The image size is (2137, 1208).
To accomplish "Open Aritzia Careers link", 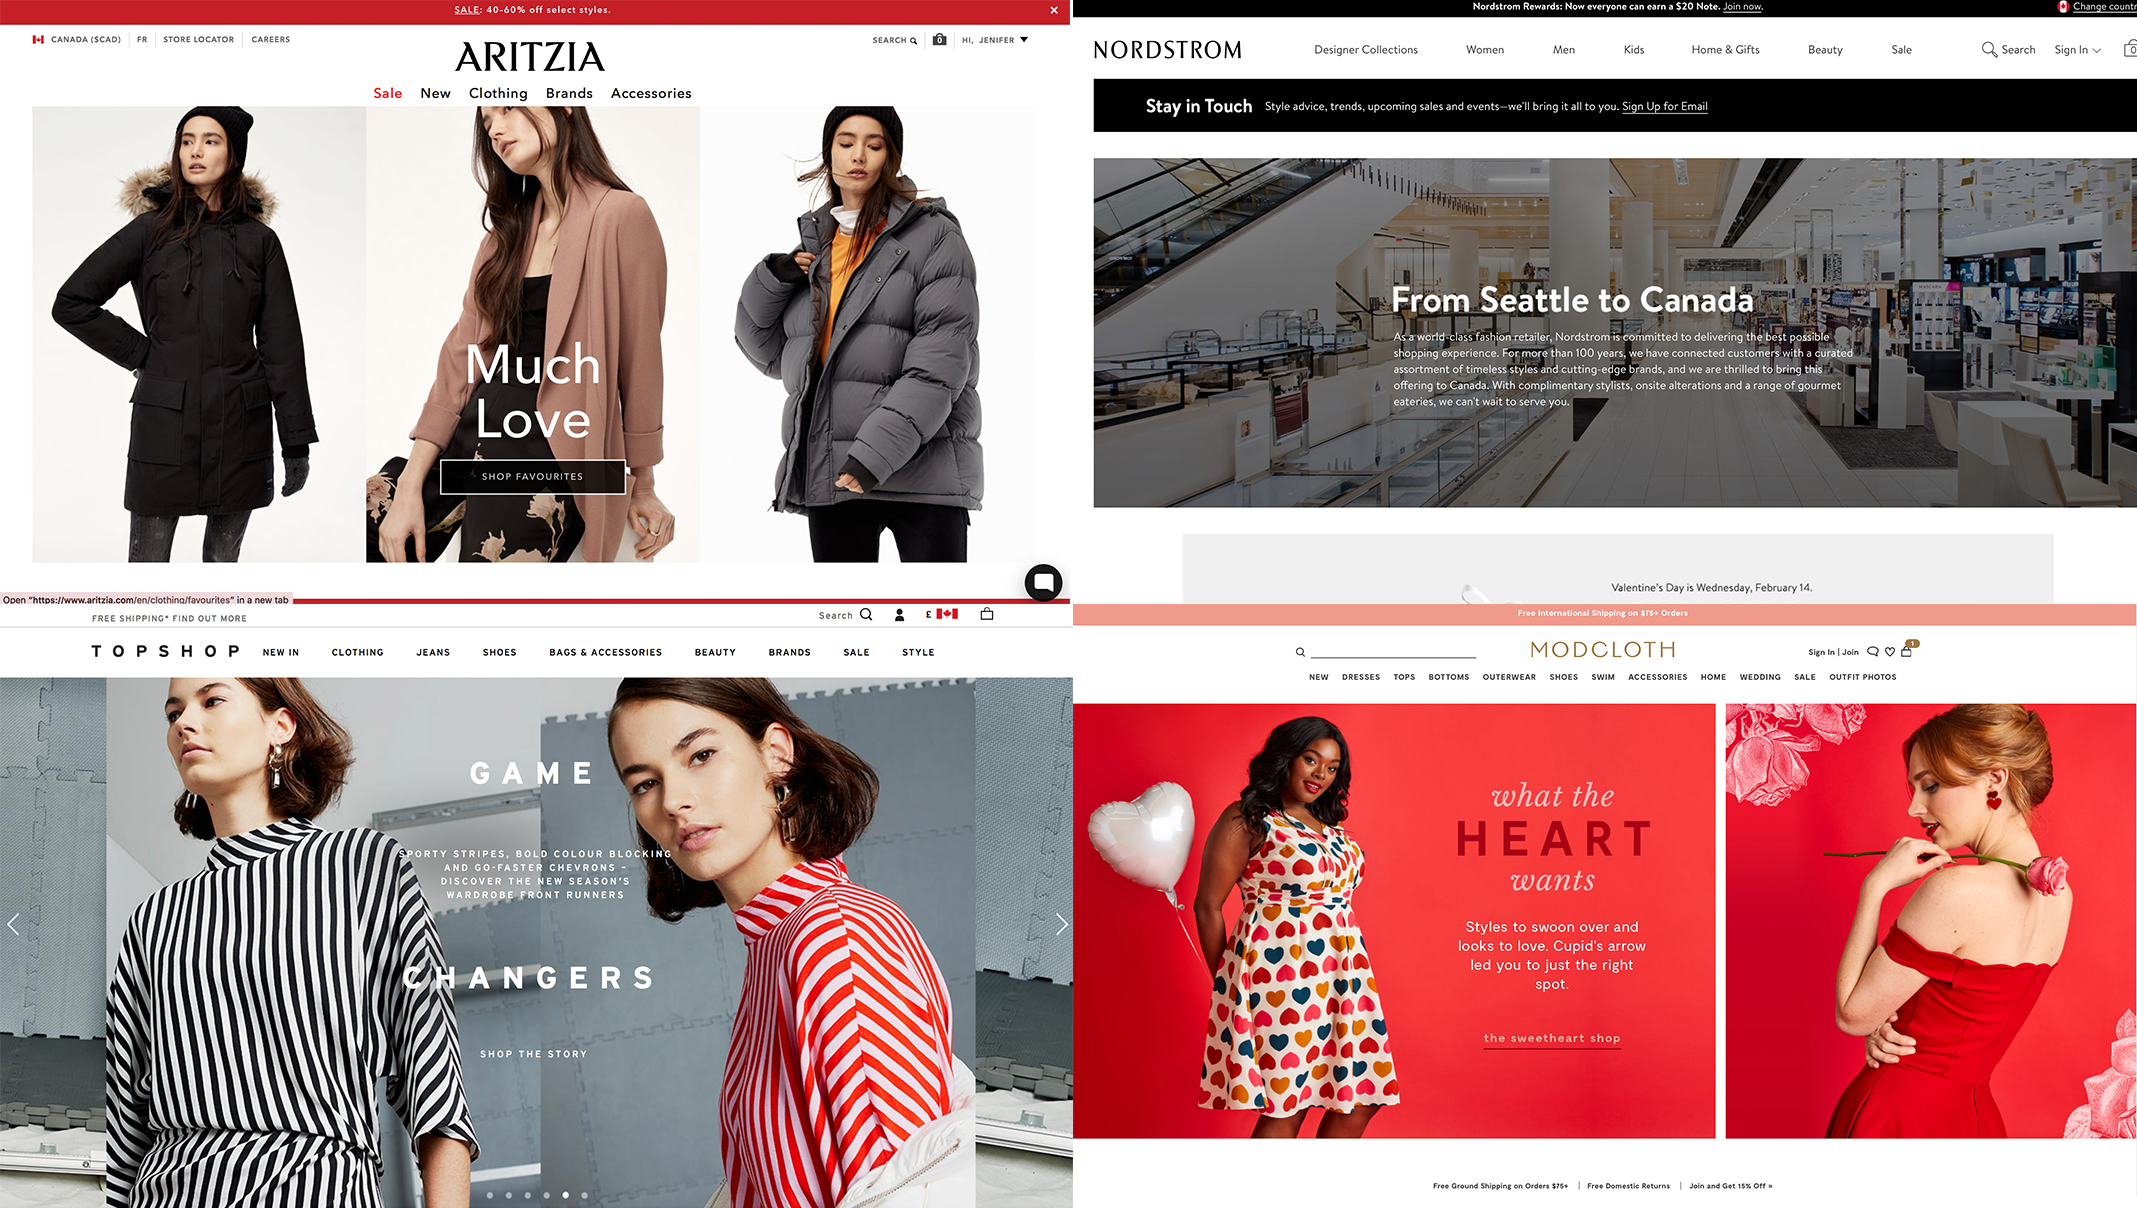I will tap(271, 40).
